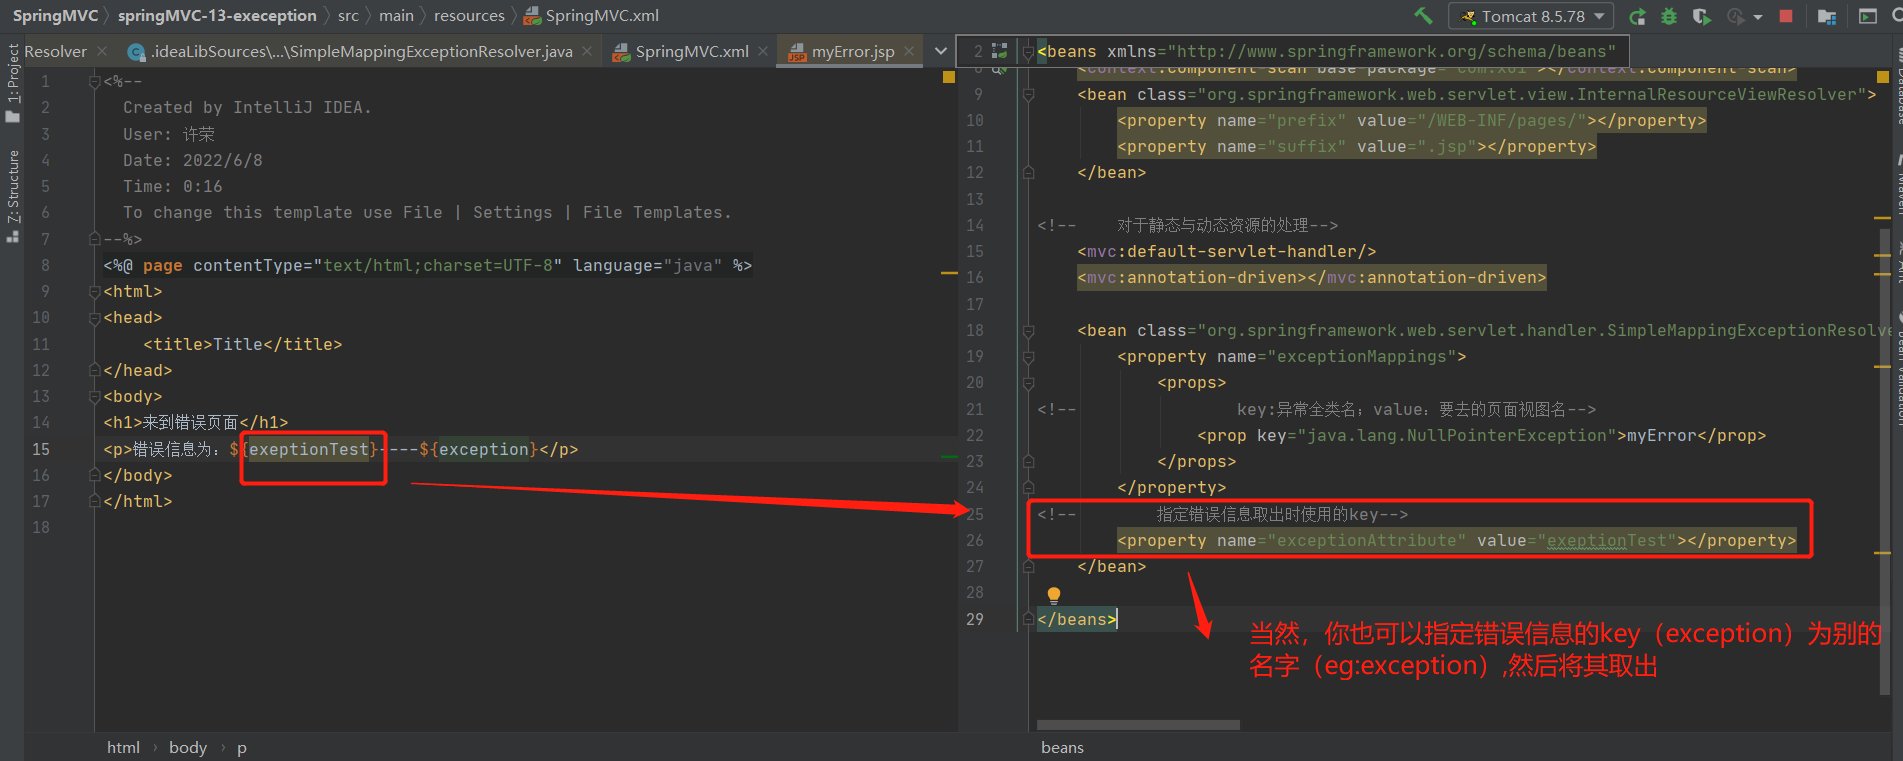
Task: Open the Tomcat 8.5.78 run configuration dropdown
Action: 1530,16
